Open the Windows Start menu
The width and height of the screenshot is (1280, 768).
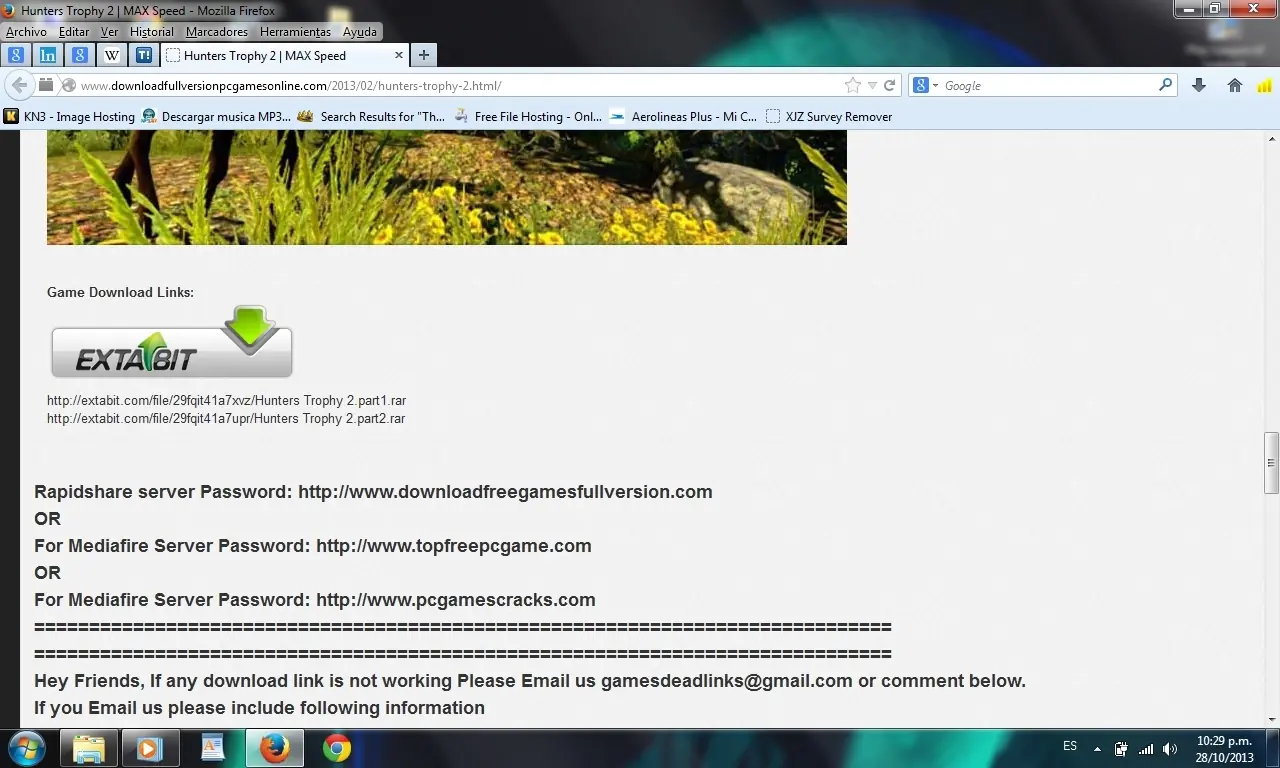[x=26, y=748]
